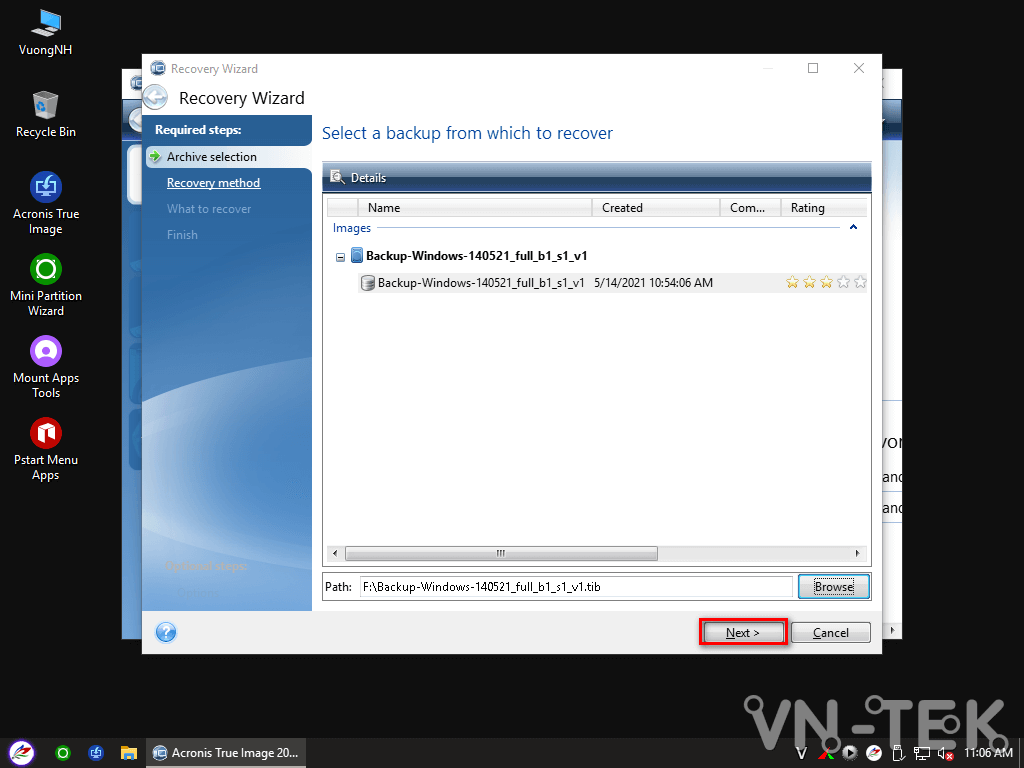1024x768 pixels.
Task: Go to the Recovery method step
Action: pos(214,183)
